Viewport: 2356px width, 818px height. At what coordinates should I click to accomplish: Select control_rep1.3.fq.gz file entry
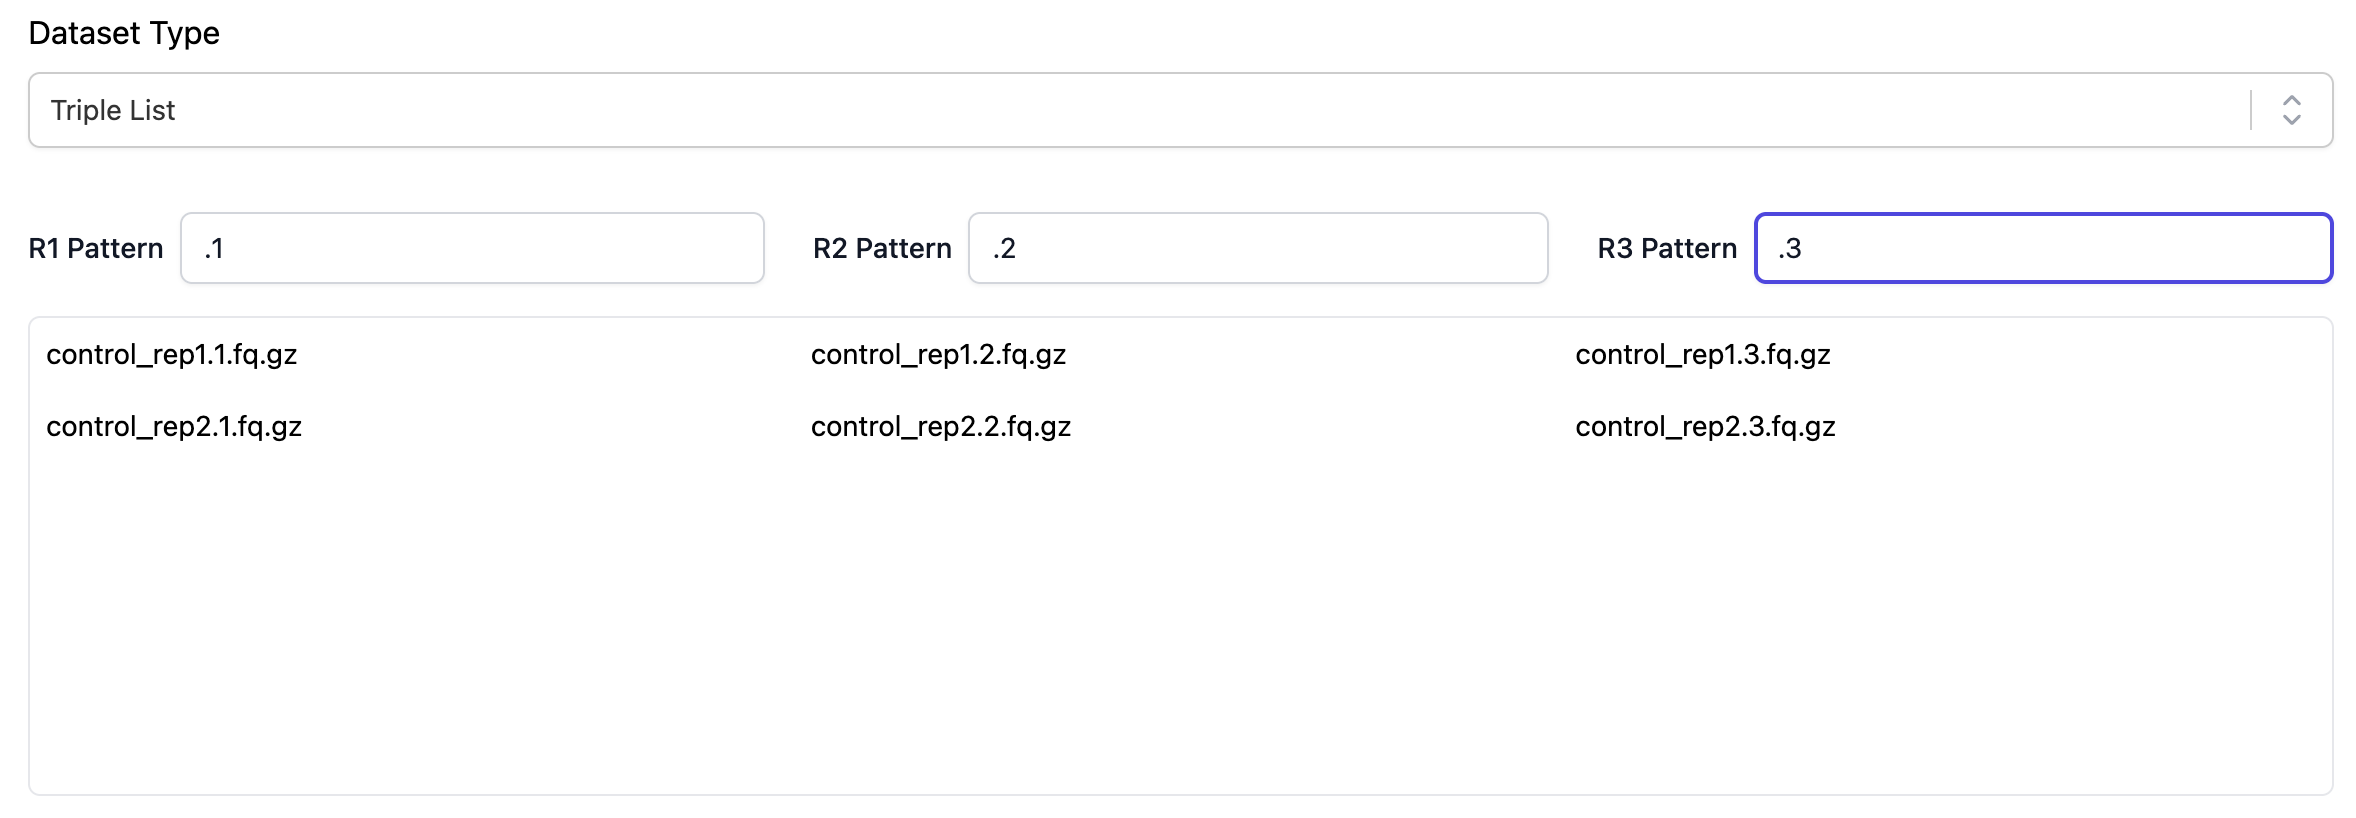1703,354
